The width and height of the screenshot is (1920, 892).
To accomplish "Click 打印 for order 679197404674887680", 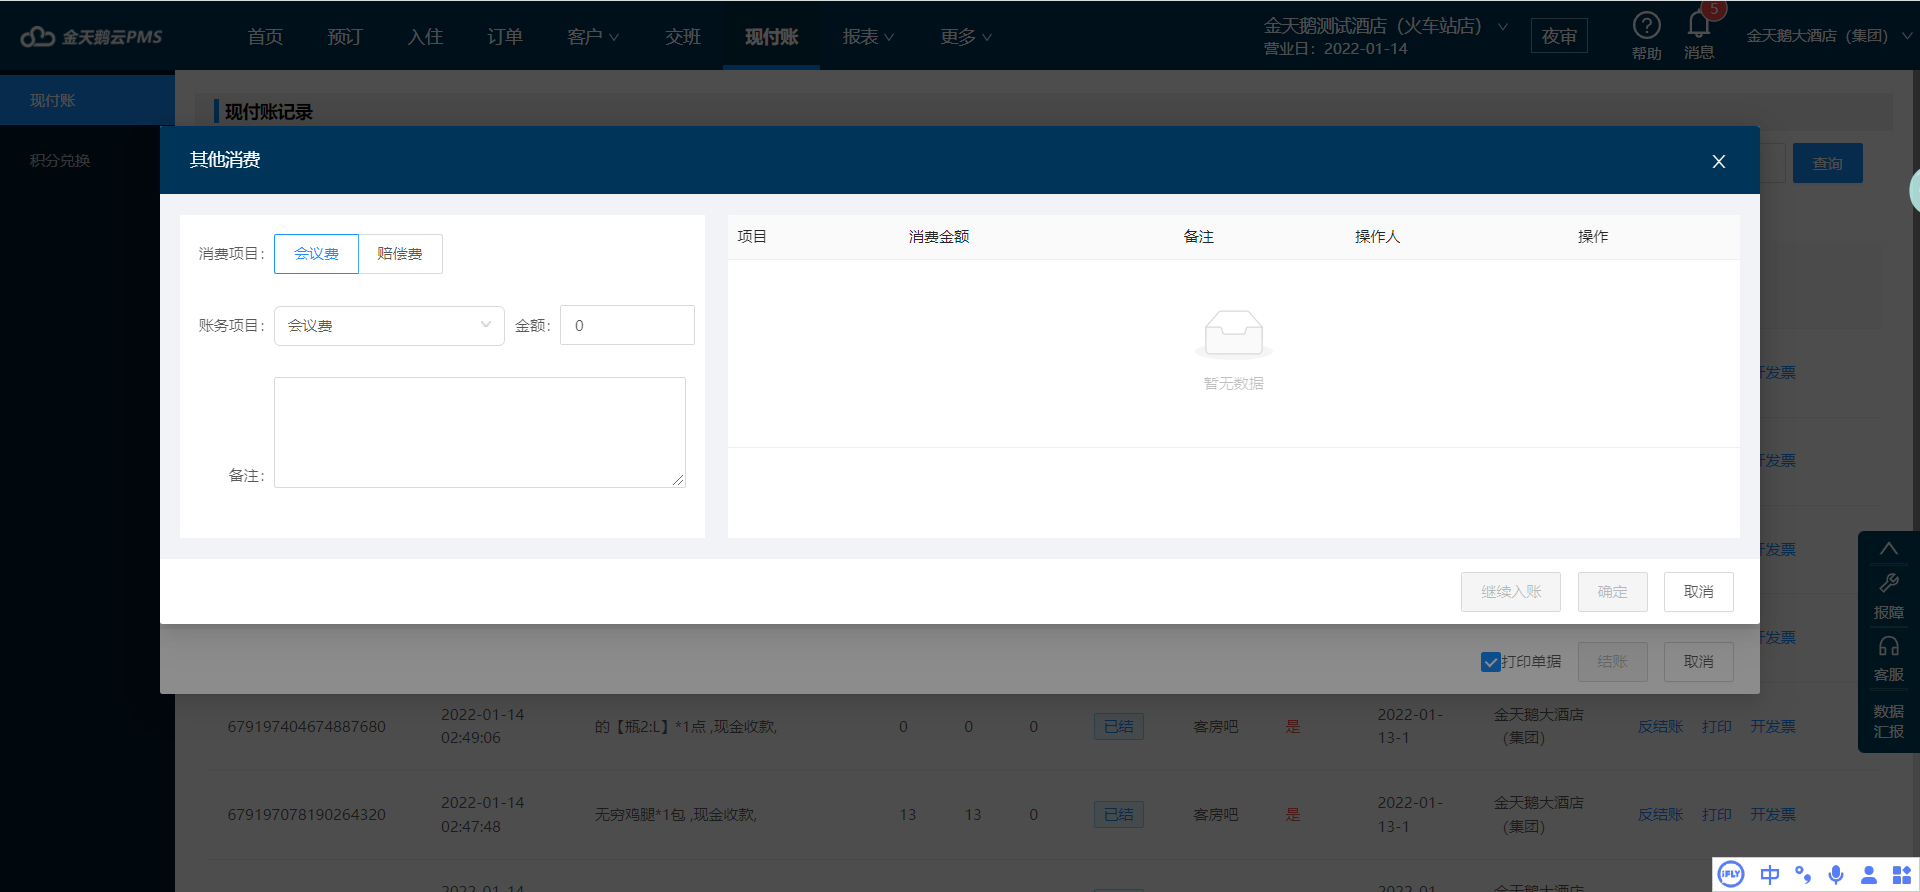I will point(1717,726).
